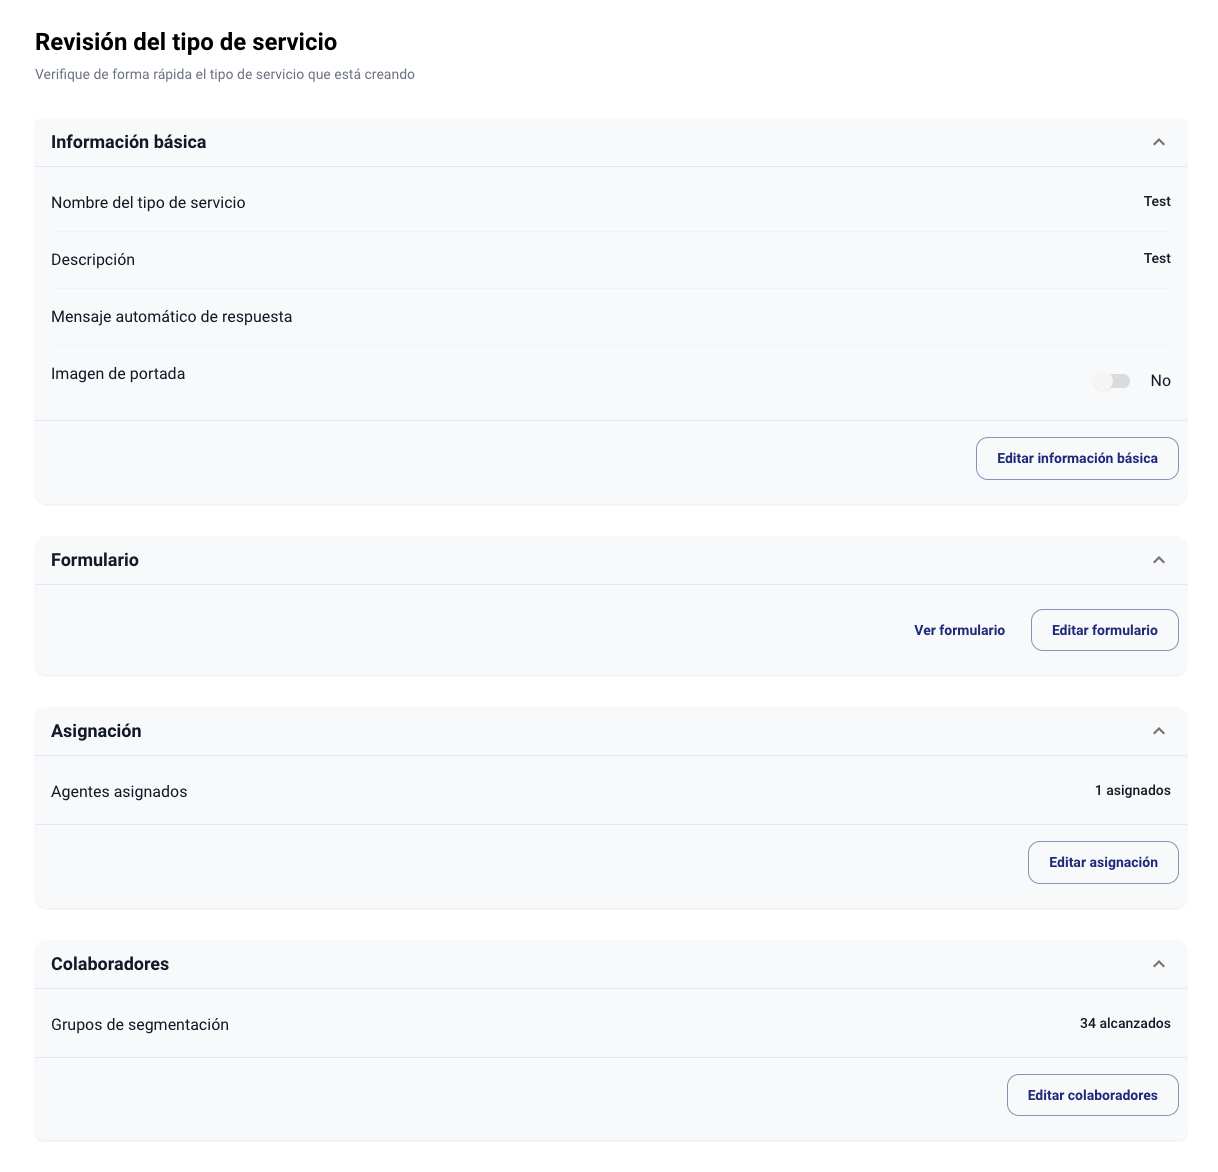This screenshot has height=1172, width=1218.
Task: Click the 34 alcanzados value
Action: pyautogui.click(x=1125, y=1023)
